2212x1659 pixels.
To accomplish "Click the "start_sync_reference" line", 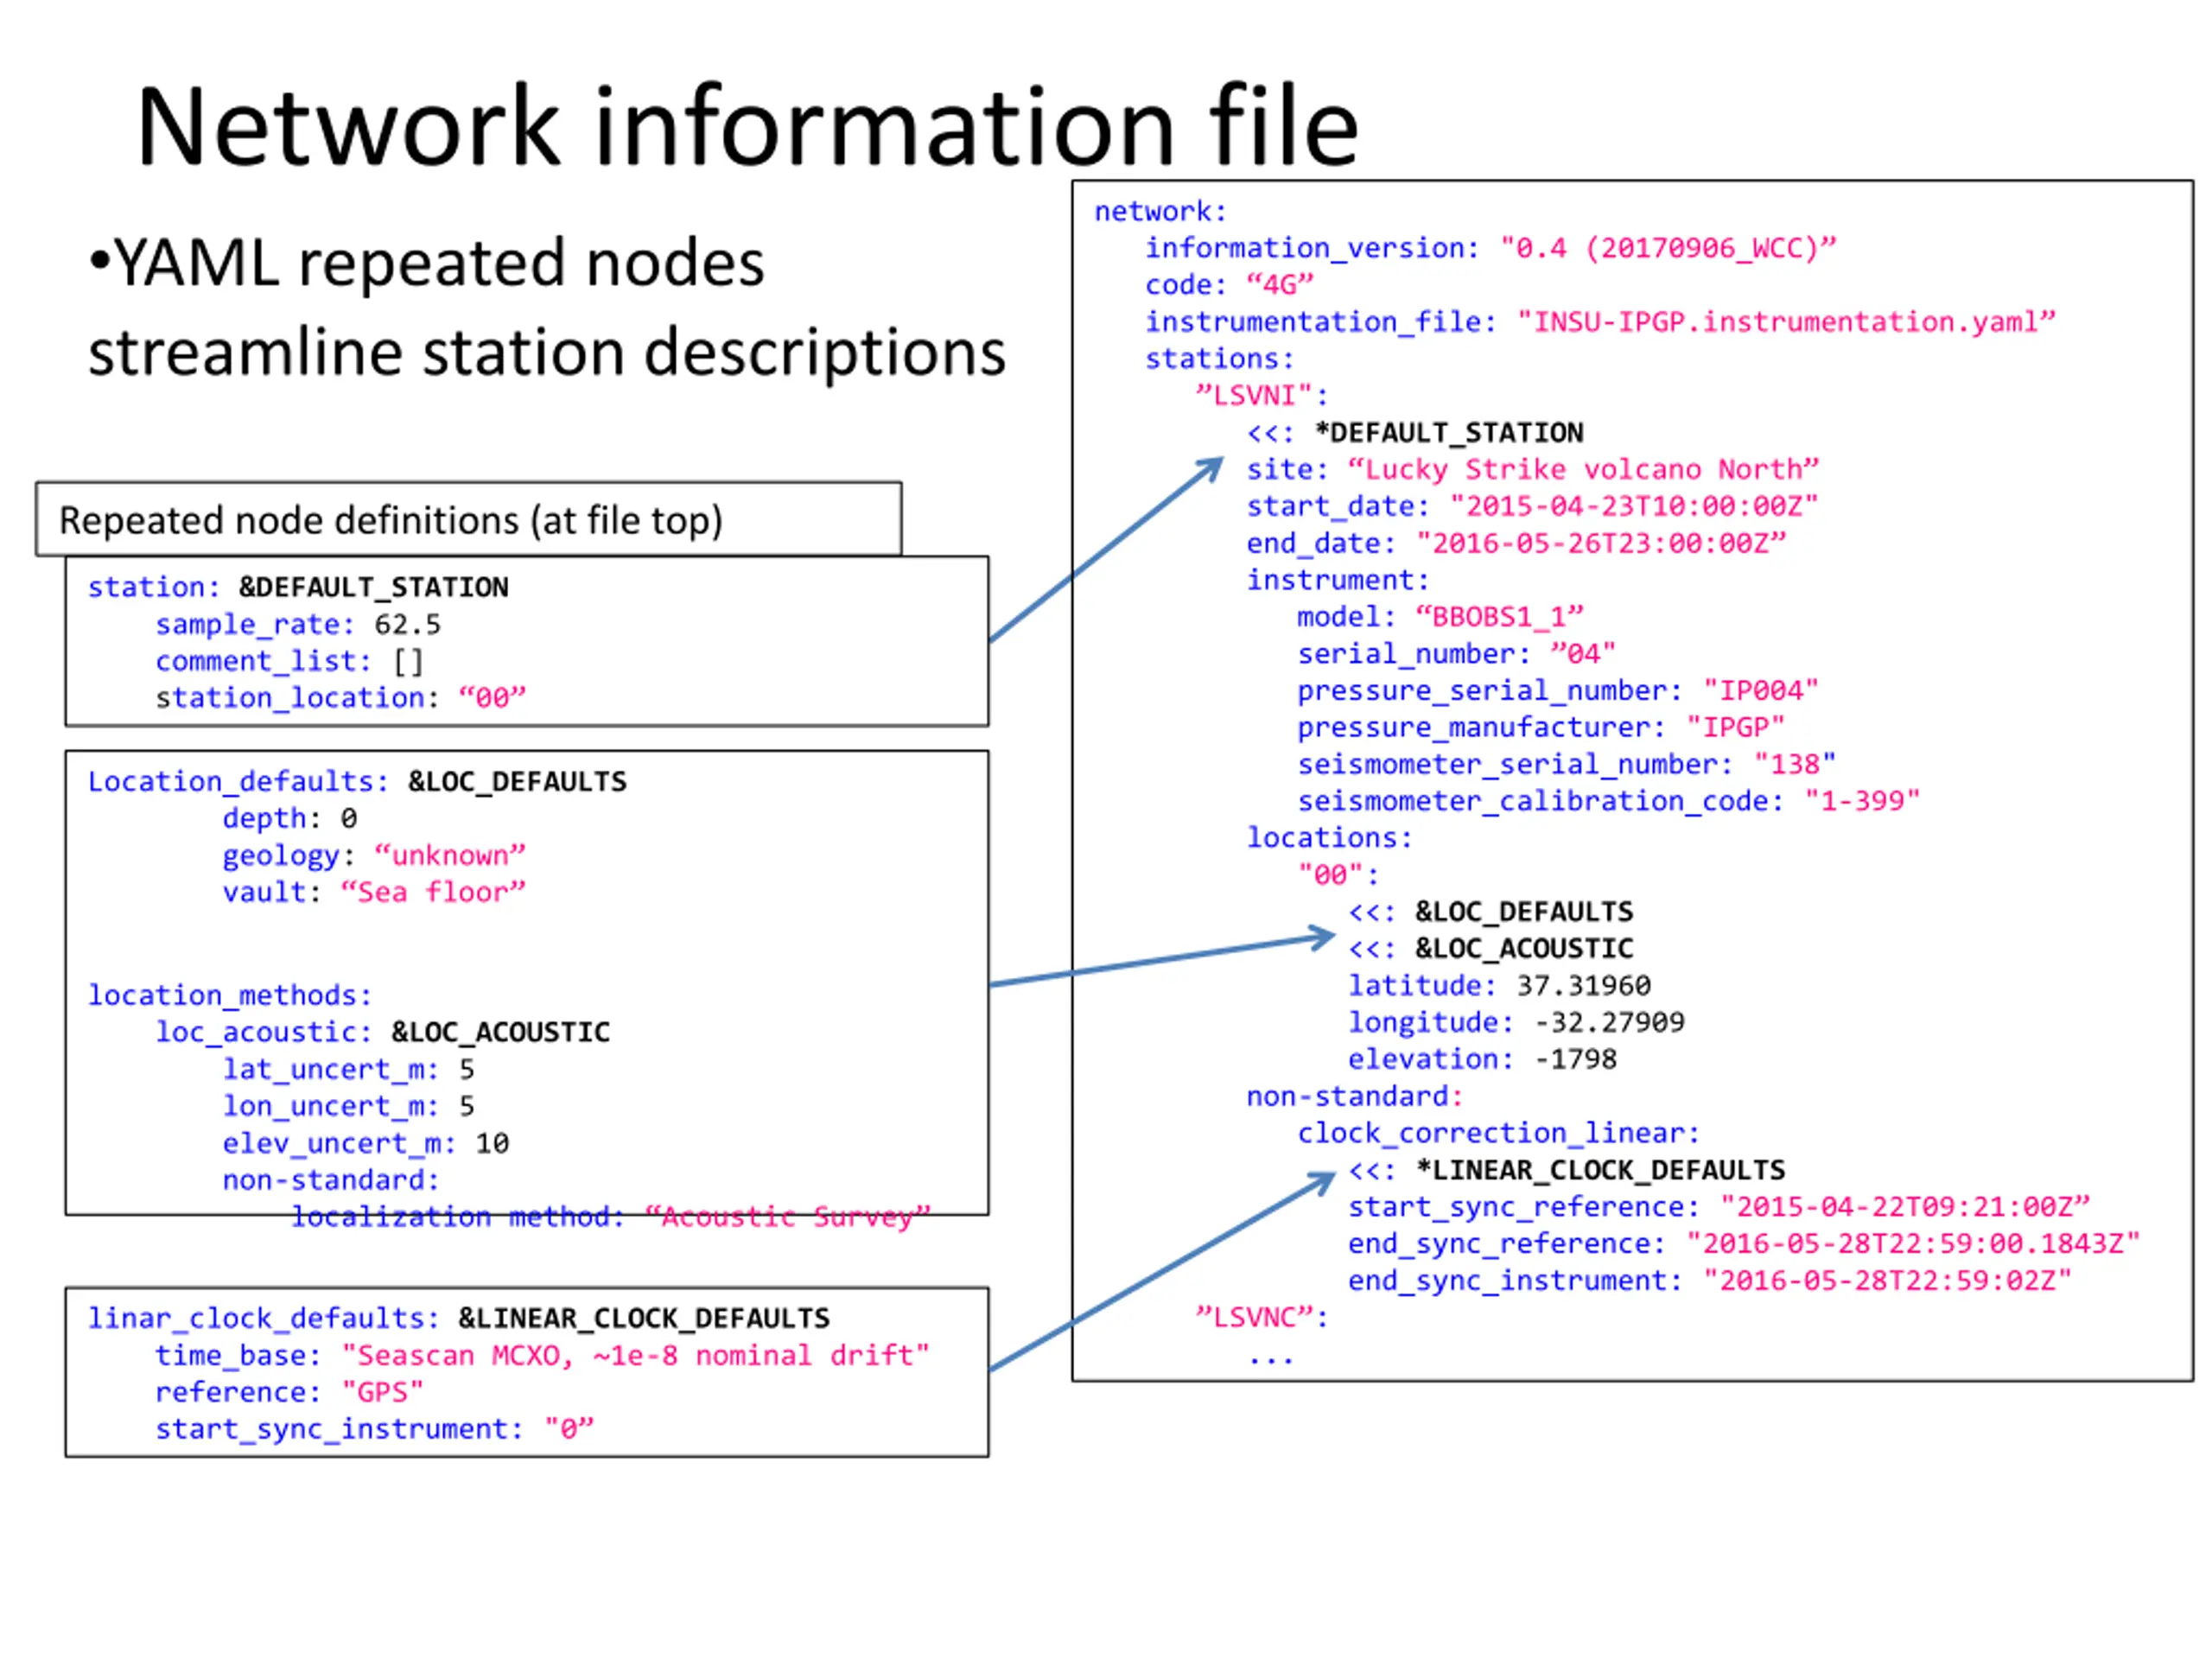I will coord(1720,1207).
